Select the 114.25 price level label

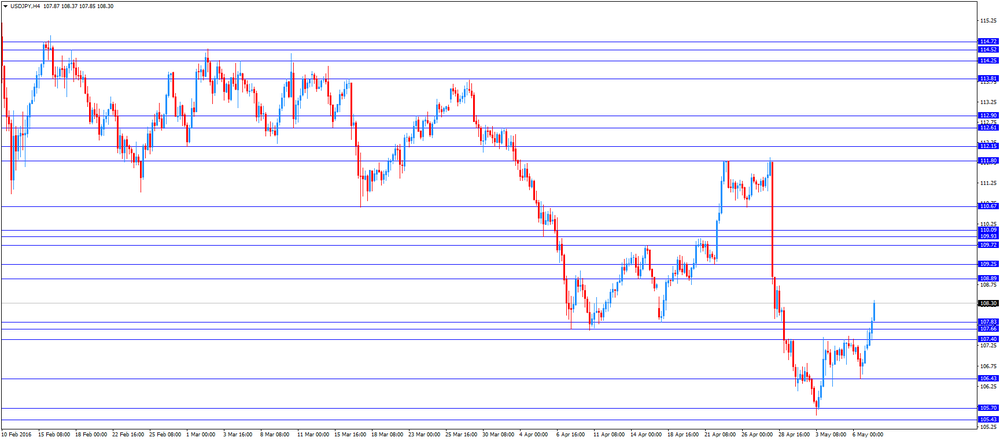click(x=988, y=61)
